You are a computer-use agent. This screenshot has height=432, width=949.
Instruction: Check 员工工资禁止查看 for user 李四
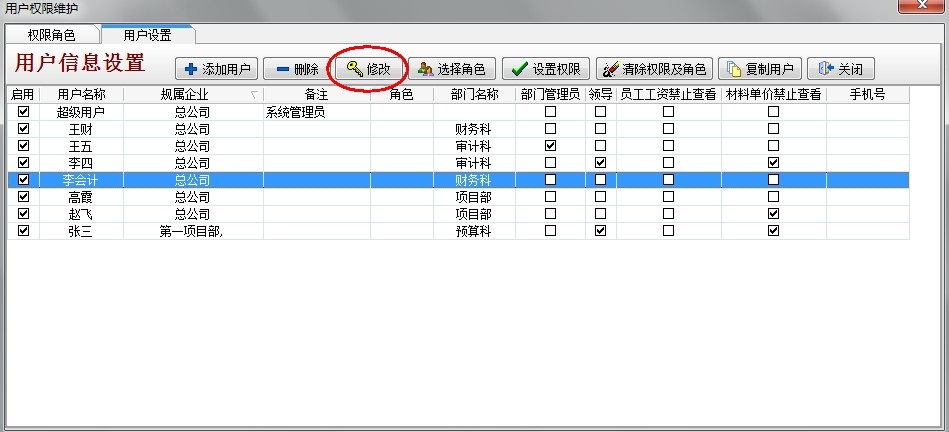[x=668, y=163]
